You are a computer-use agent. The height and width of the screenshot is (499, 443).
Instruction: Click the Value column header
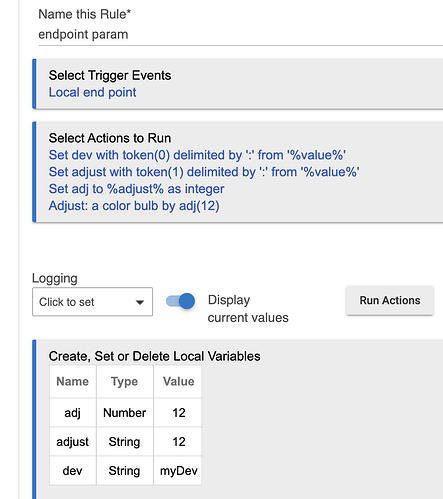179,381
